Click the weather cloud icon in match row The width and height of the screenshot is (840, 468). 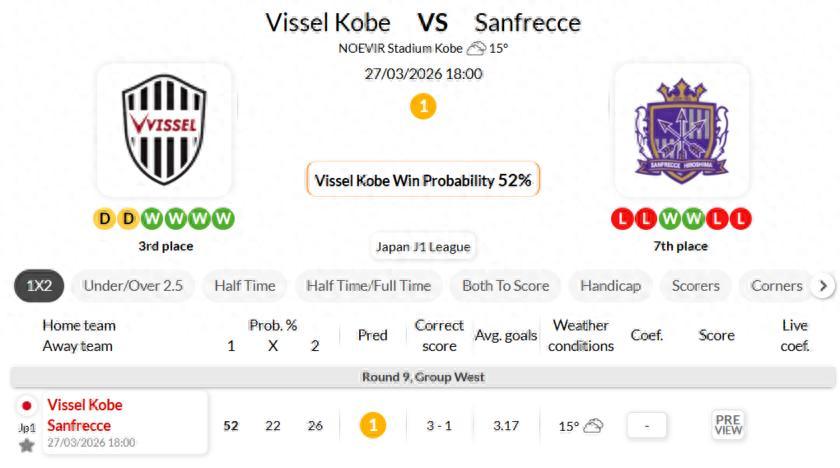click(x=593, y=426)
